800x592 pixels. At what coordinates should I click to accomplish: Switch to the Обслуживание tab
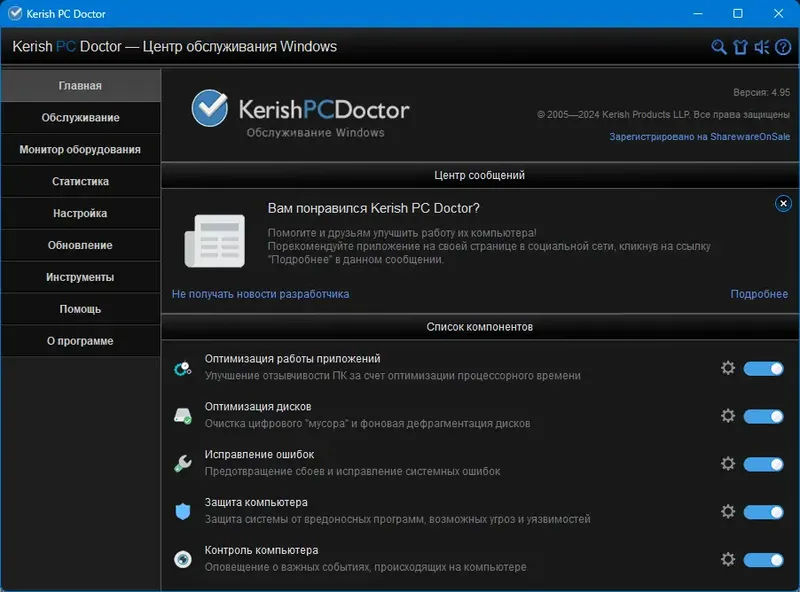click(x=80, y=117)
